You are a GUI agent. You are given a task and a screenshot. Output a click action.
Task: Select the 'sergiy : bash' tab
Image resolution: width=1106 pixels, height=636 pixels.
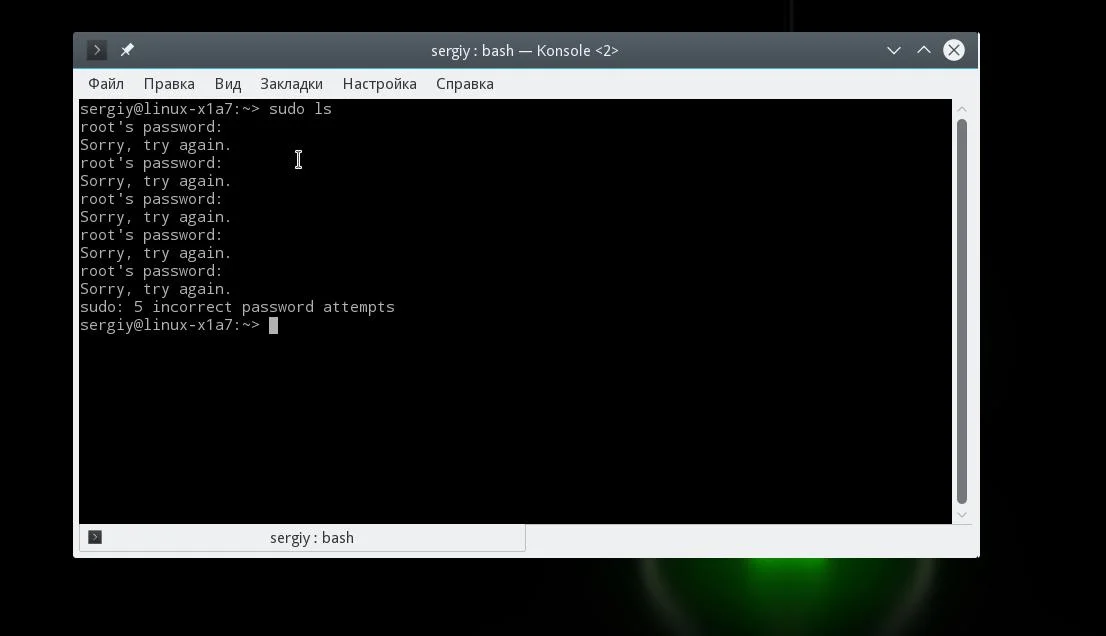(x=303, y=537)
